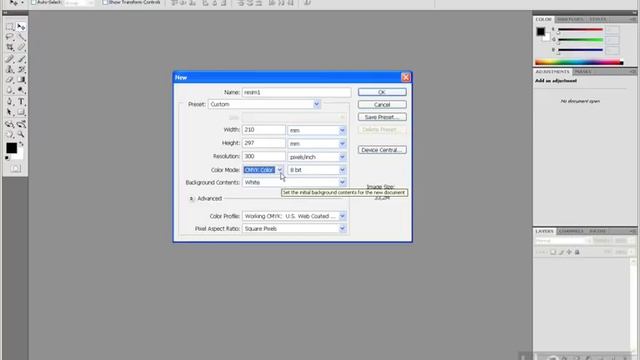Select the Path Selection tool
640x360 pixels.
(x=10, y=112)
